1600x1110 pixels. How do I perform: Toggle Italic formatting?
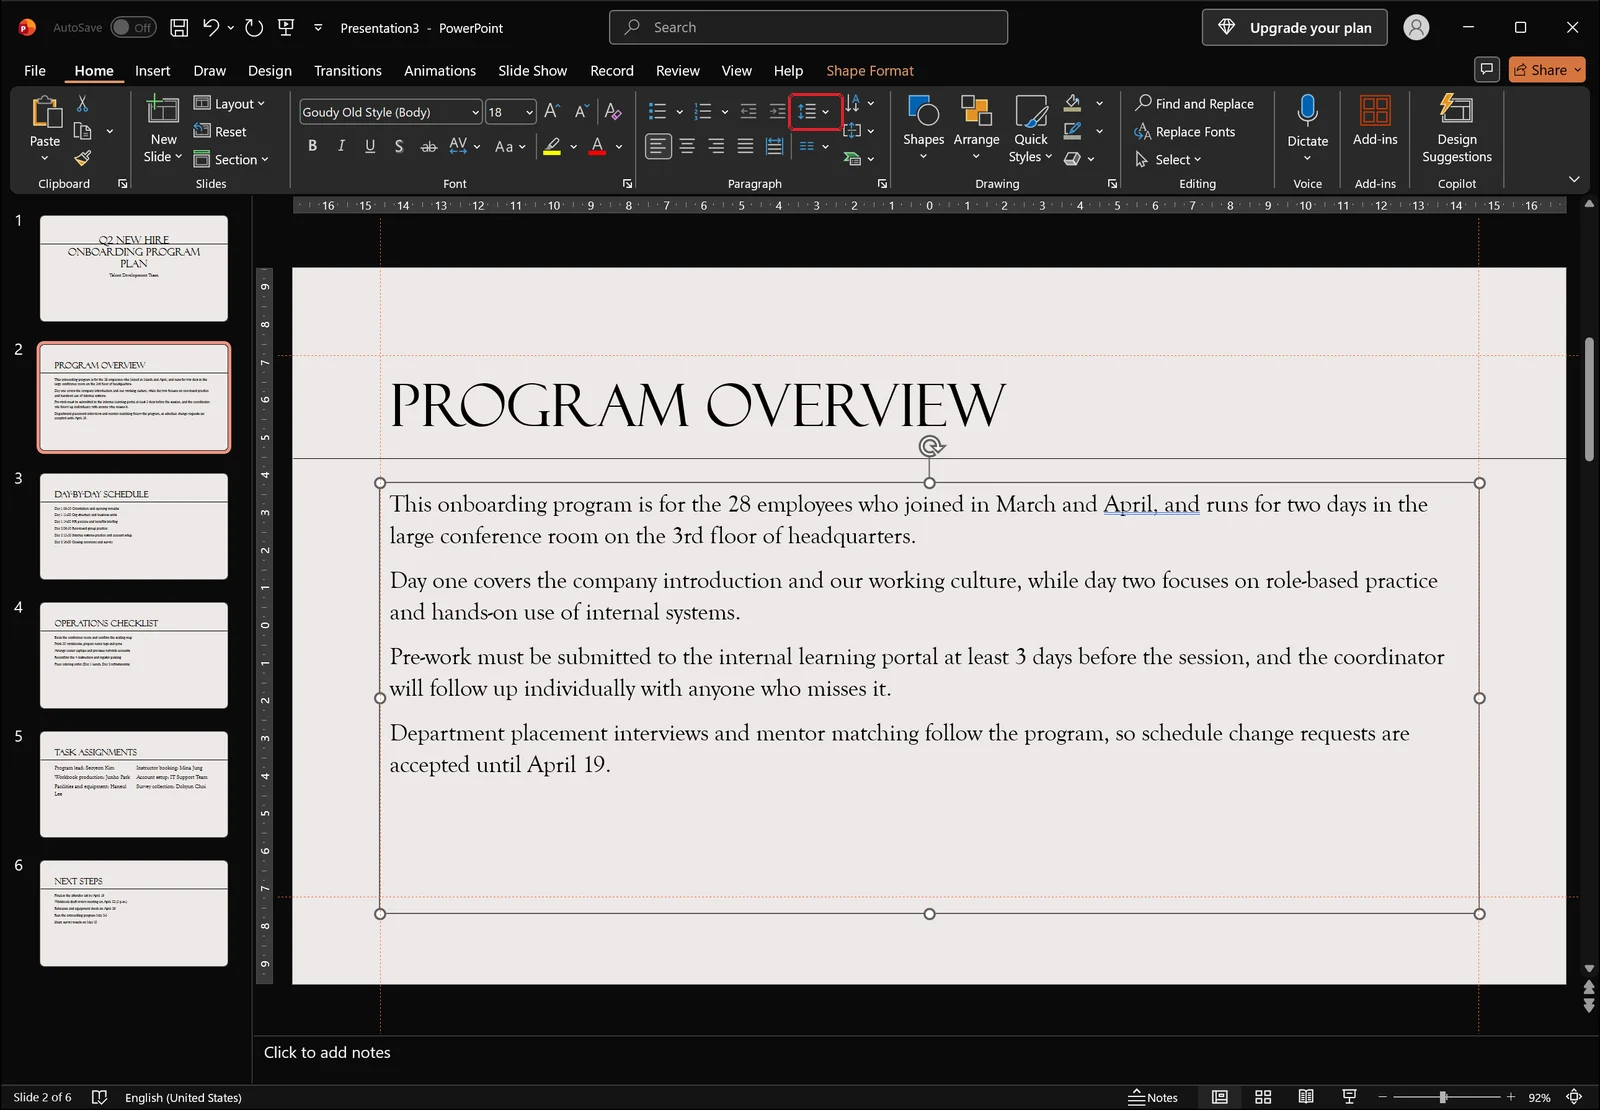tap(341, 146)
